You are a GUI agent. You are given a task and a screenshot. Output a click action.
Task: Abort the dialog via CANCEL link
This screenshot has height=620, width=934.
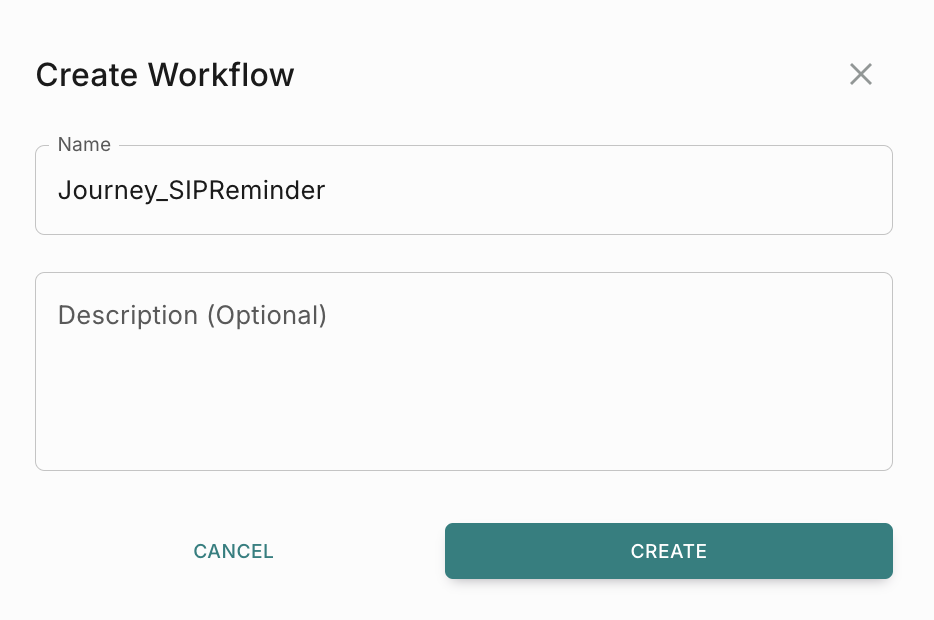[x=233, y=551]
